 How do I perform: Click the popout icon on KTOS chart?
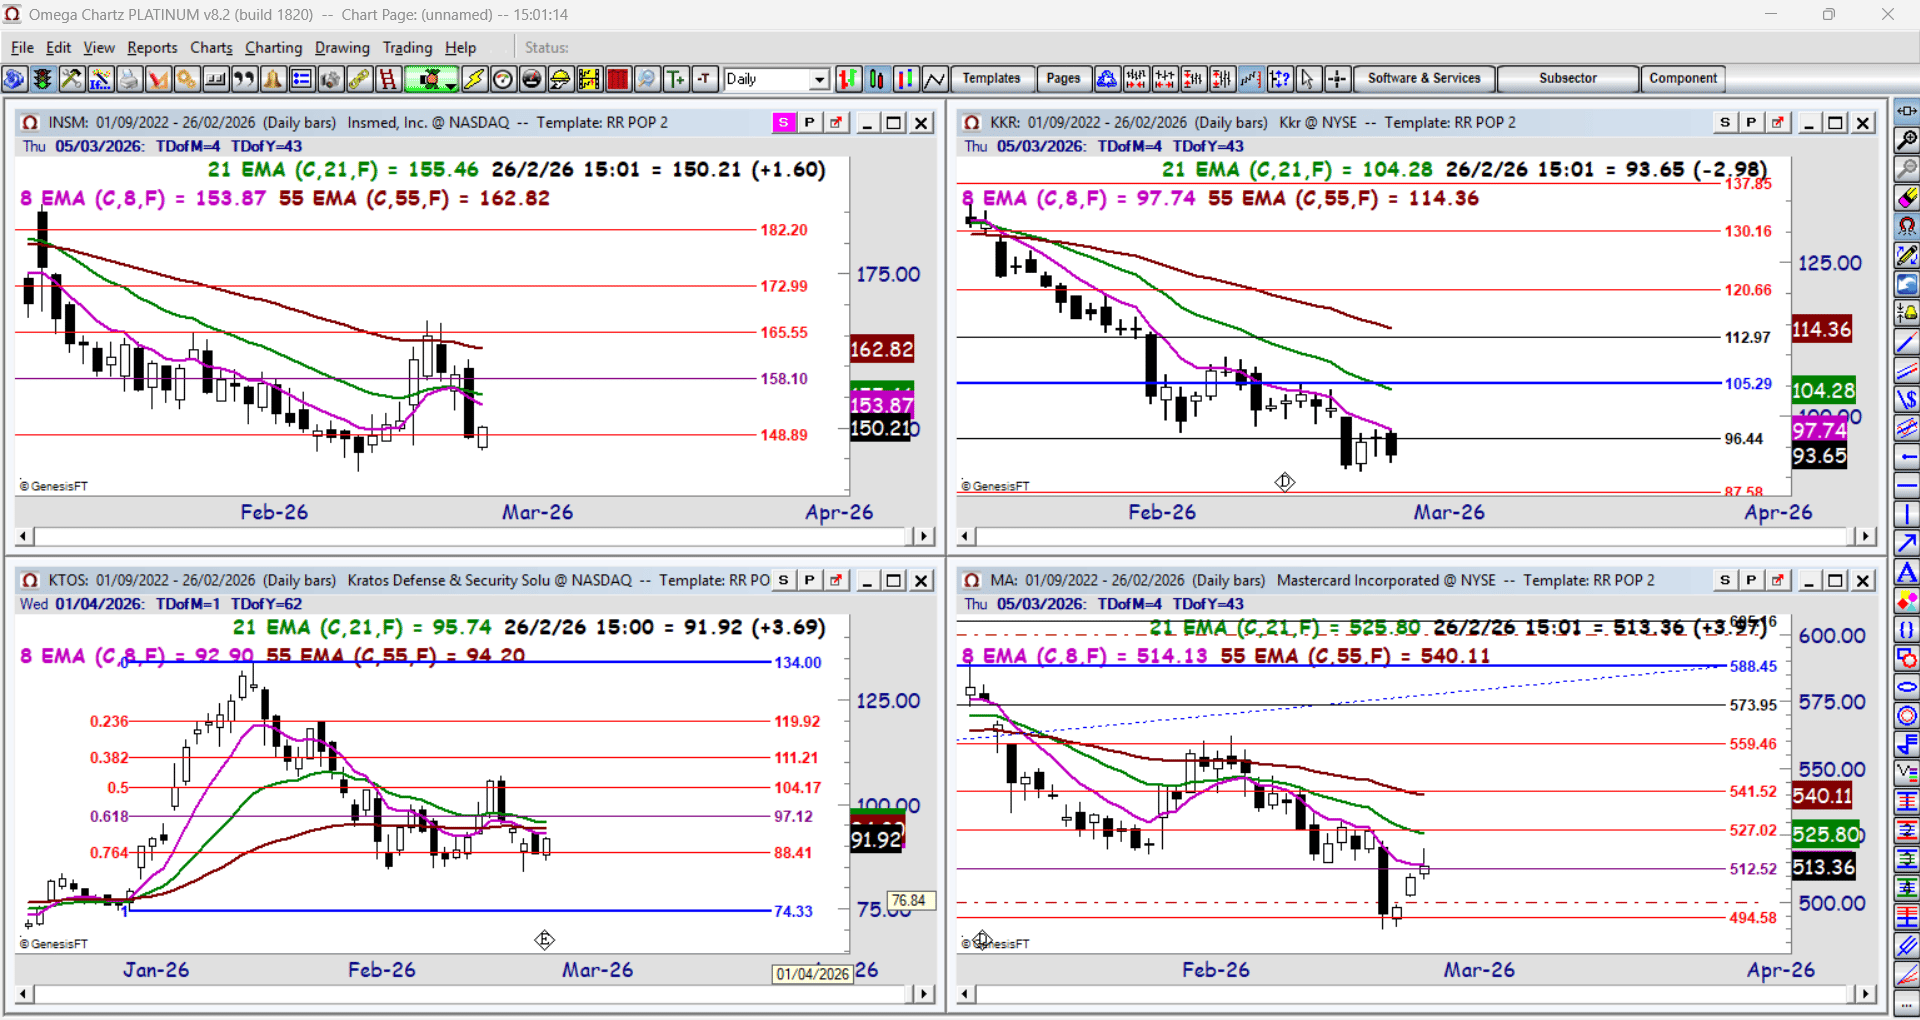(x=836, y=580)
